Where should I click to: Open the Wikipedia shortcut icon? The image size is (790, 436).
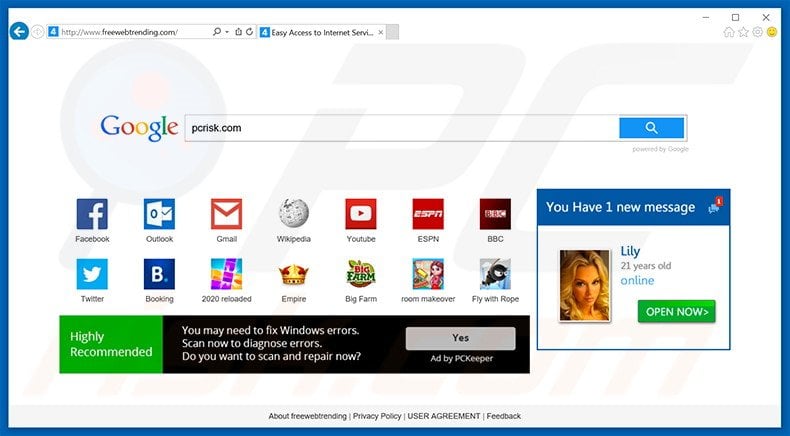tap(294, 213)
